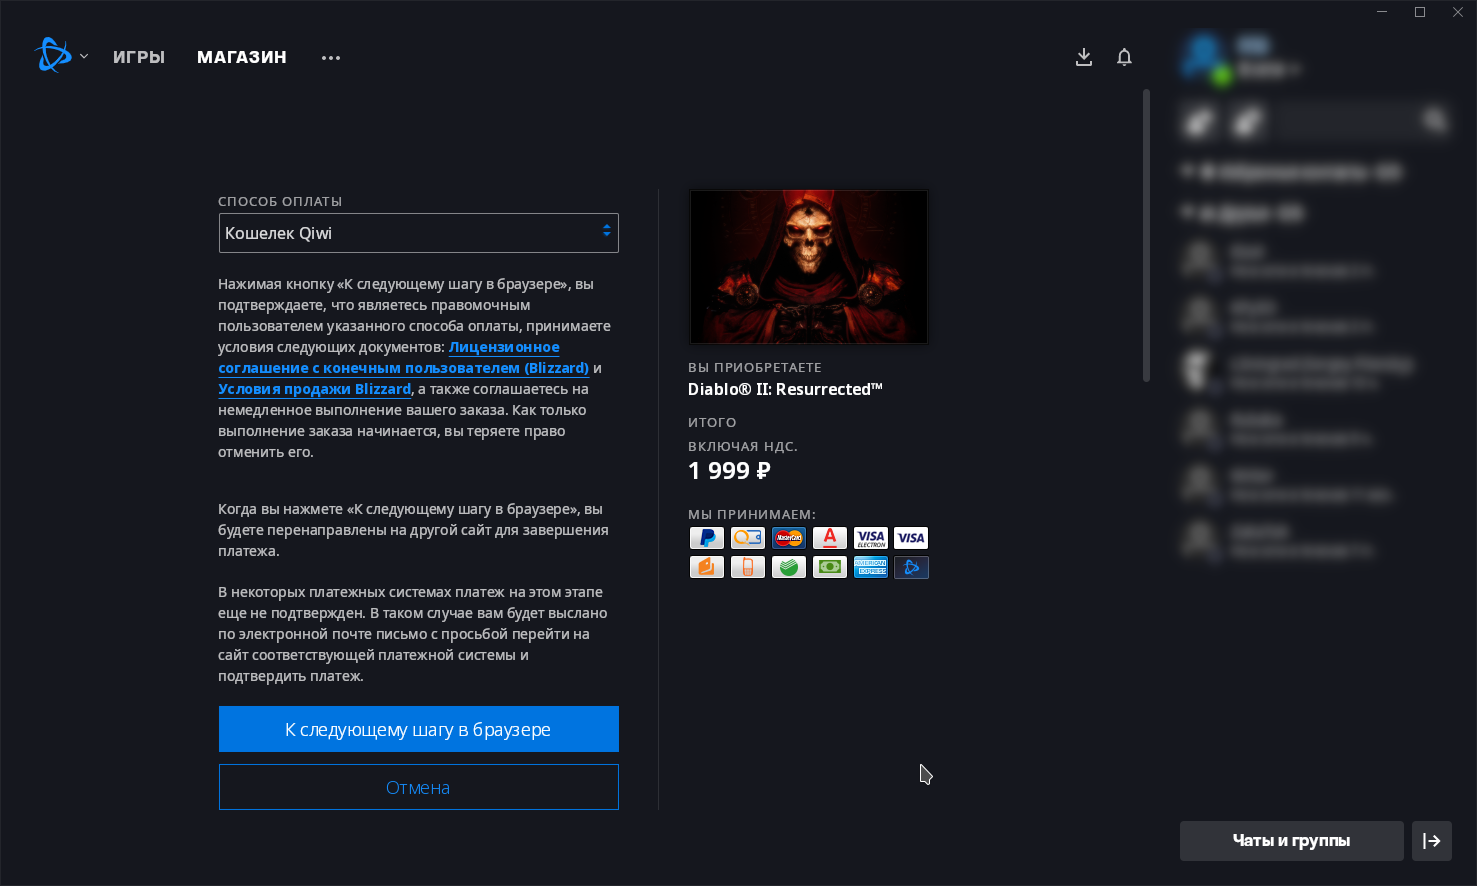Click the green cash banknote icon
Screen dimensions: 1477x886
click(830, 567)
